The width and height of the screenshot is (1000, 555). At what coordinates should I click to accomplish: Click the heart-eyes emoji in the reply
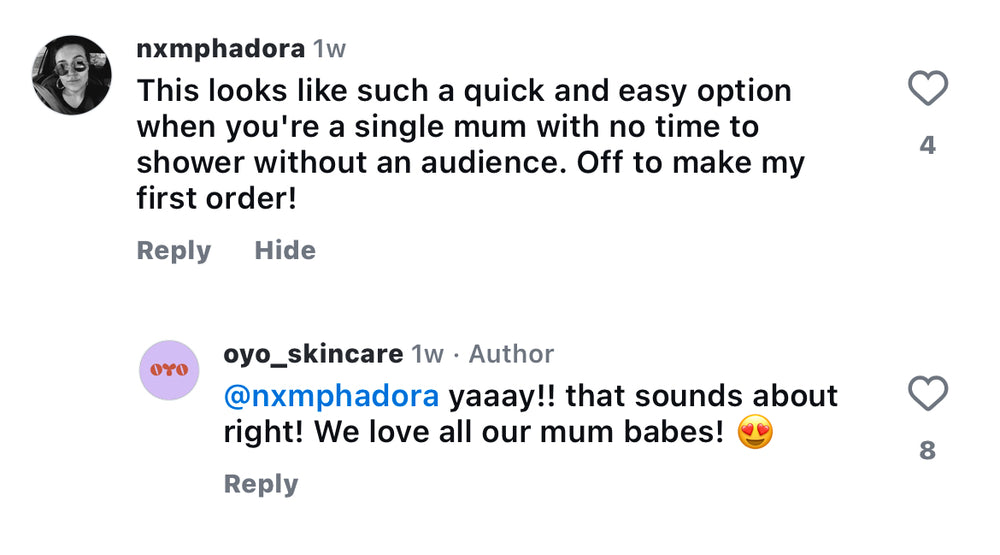click(755, 433)
